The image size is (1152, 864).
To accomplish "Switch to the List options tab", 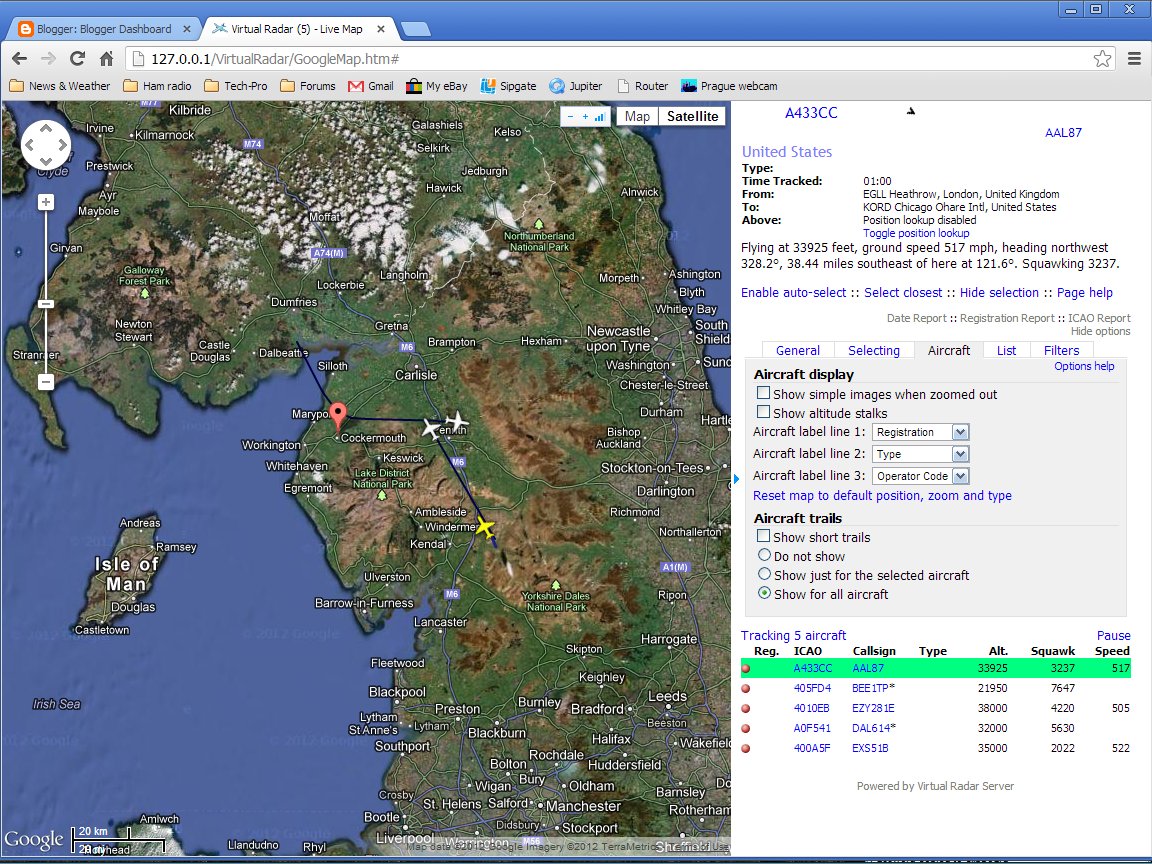I will (1007, 350).
